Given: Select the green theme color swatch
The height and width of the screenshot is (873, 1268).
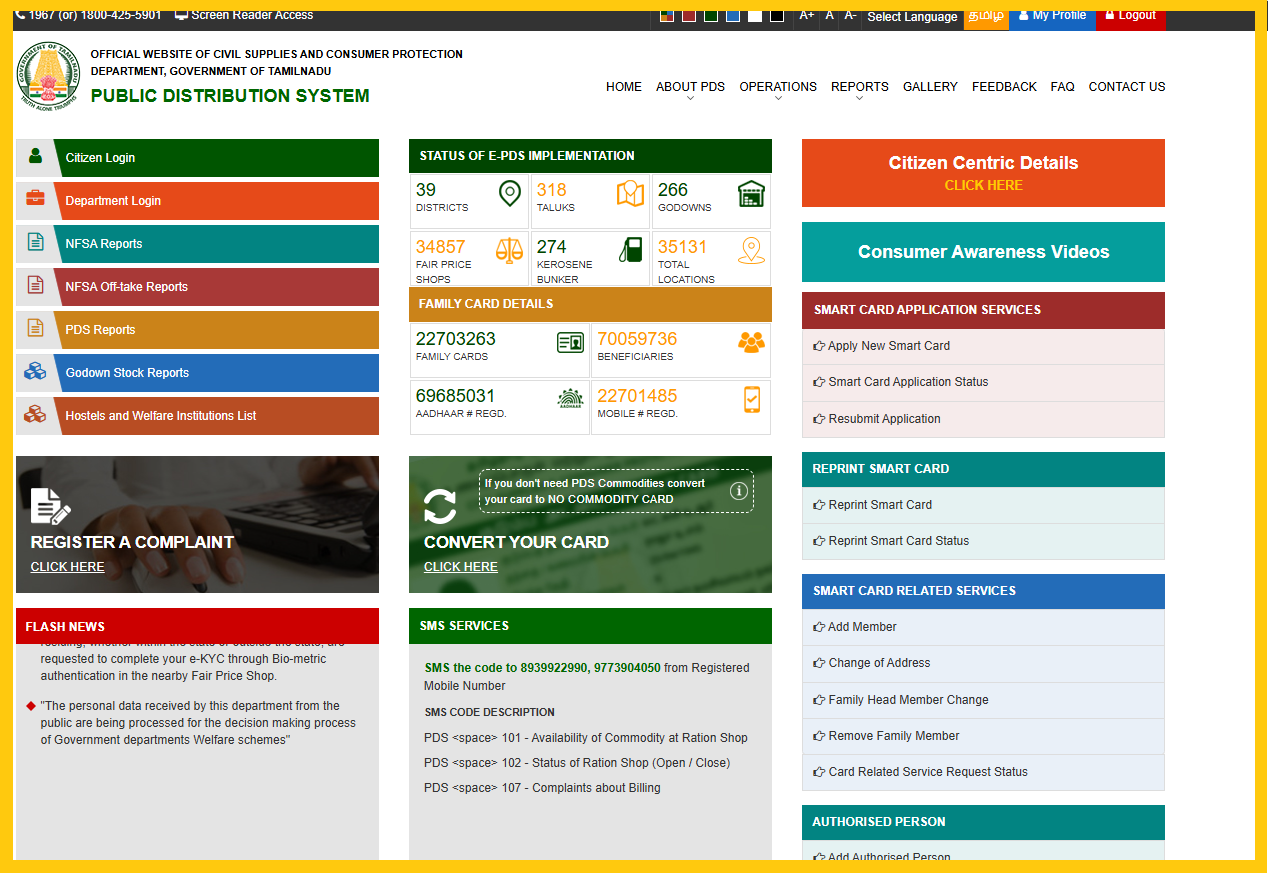Looking at the screenshot, I should [x=711, y=17].
